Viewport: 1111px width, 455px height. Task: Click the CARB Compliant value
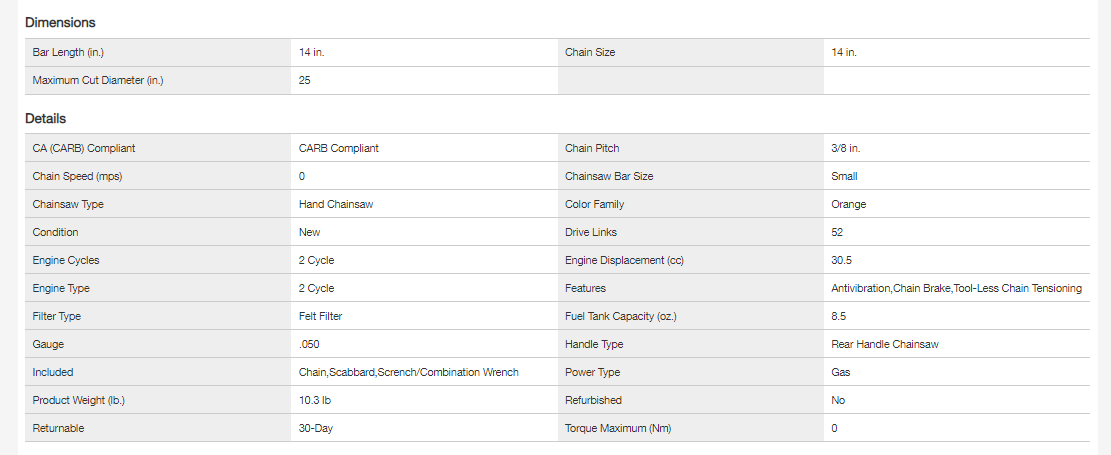pos(339,148)
